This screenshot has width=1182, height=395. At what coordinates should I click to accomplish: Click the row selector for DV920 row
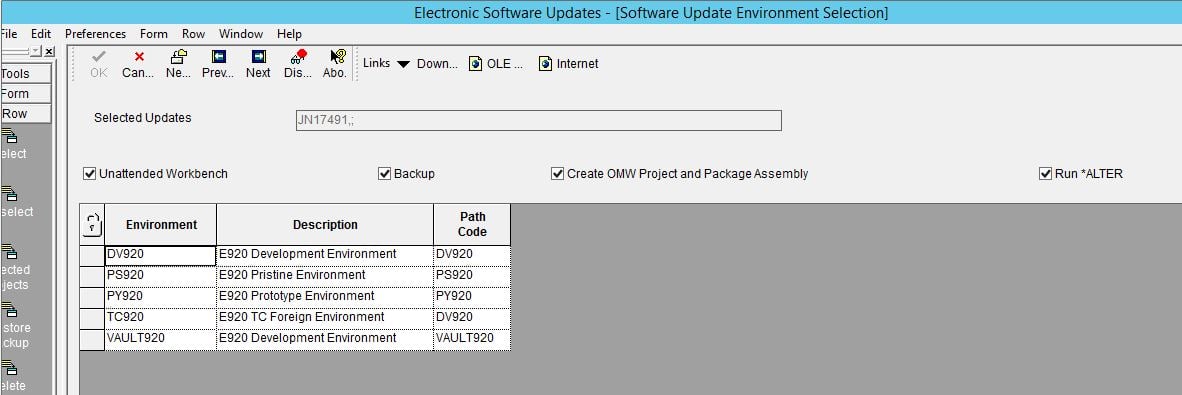tap(92, 255)
